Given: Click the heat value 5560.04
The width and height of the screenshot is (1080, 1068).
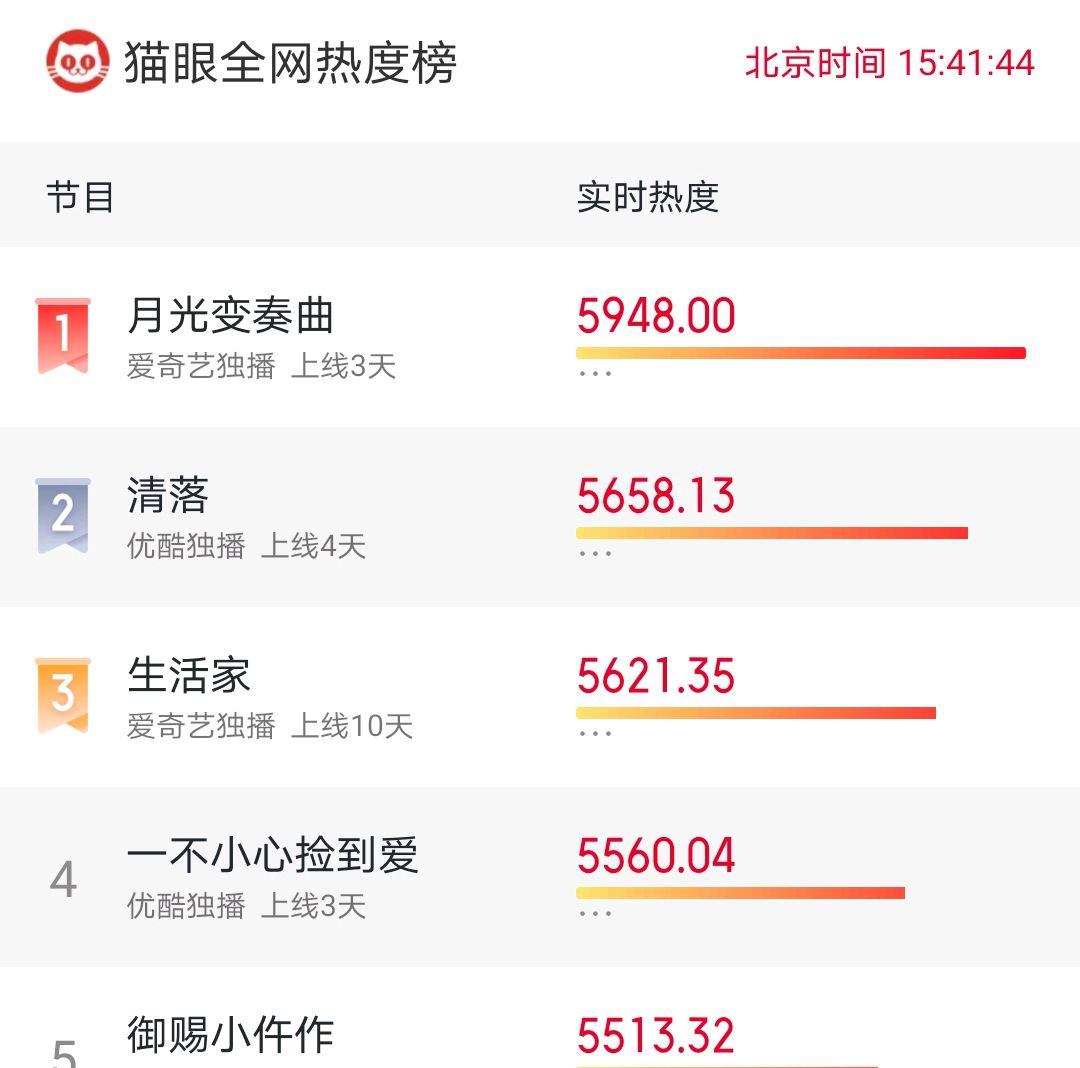Looking at the screenshot, I should (x=655, y=855).
